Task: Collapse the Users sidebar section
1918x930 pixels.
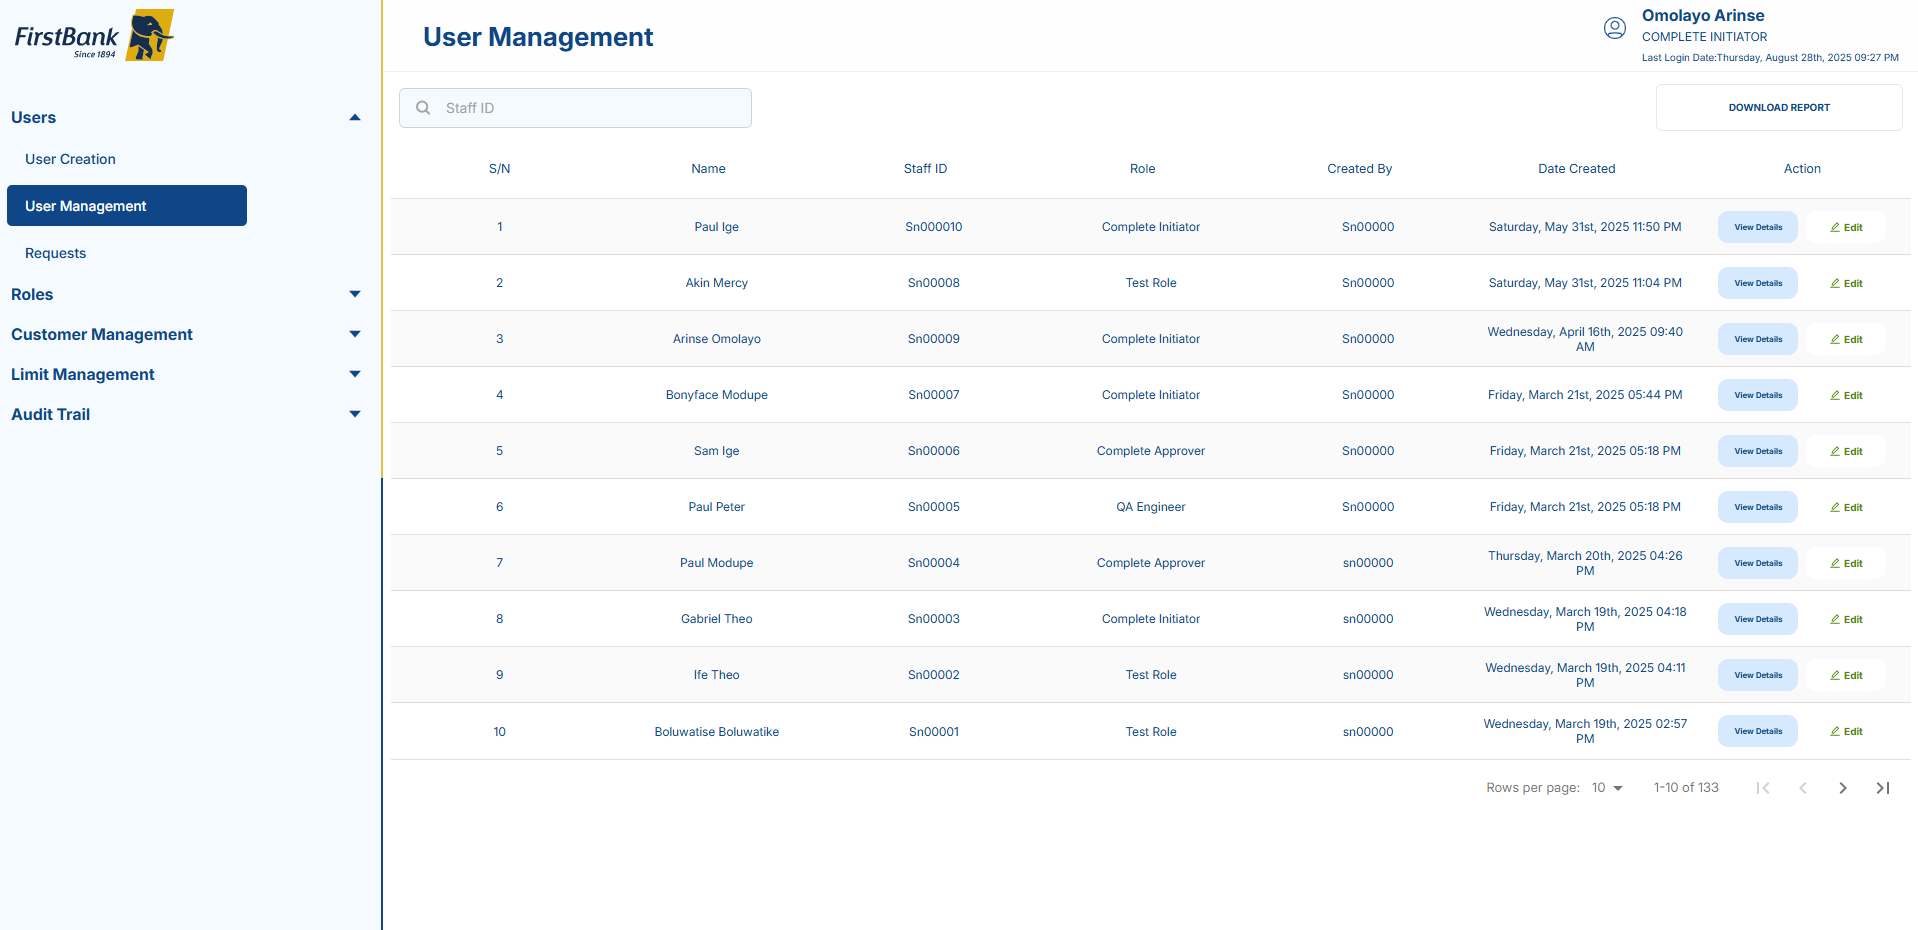Action: [354, 118]
